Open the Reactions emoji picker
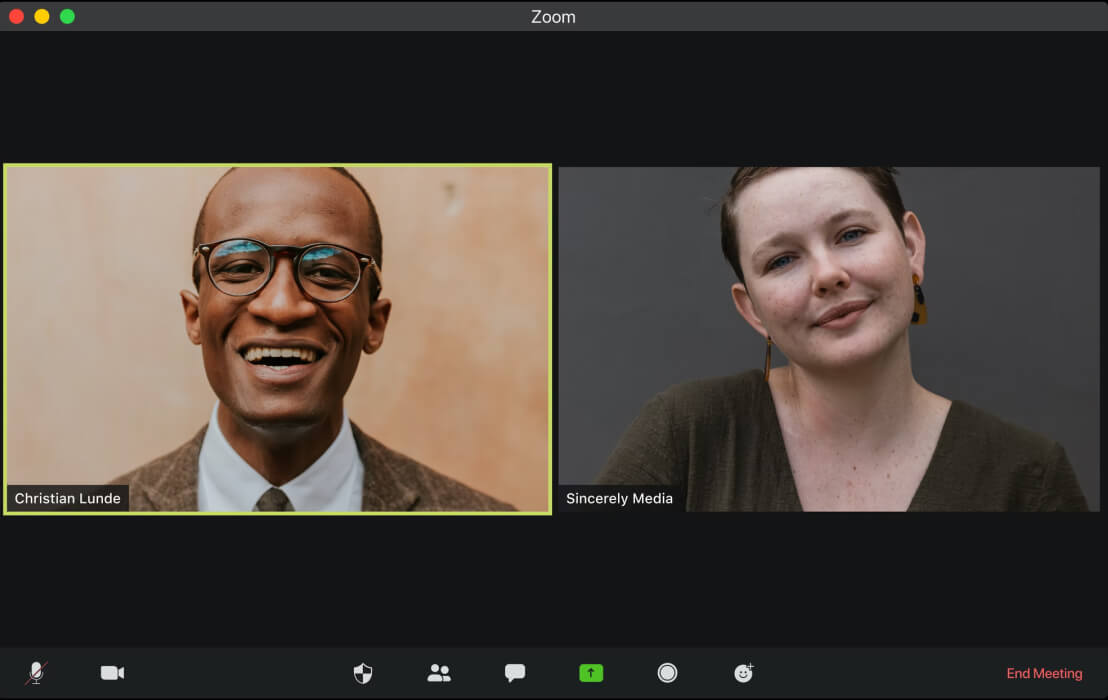Image resolution: width=1108 pixels, height=700 pixels. coord(743,673)
